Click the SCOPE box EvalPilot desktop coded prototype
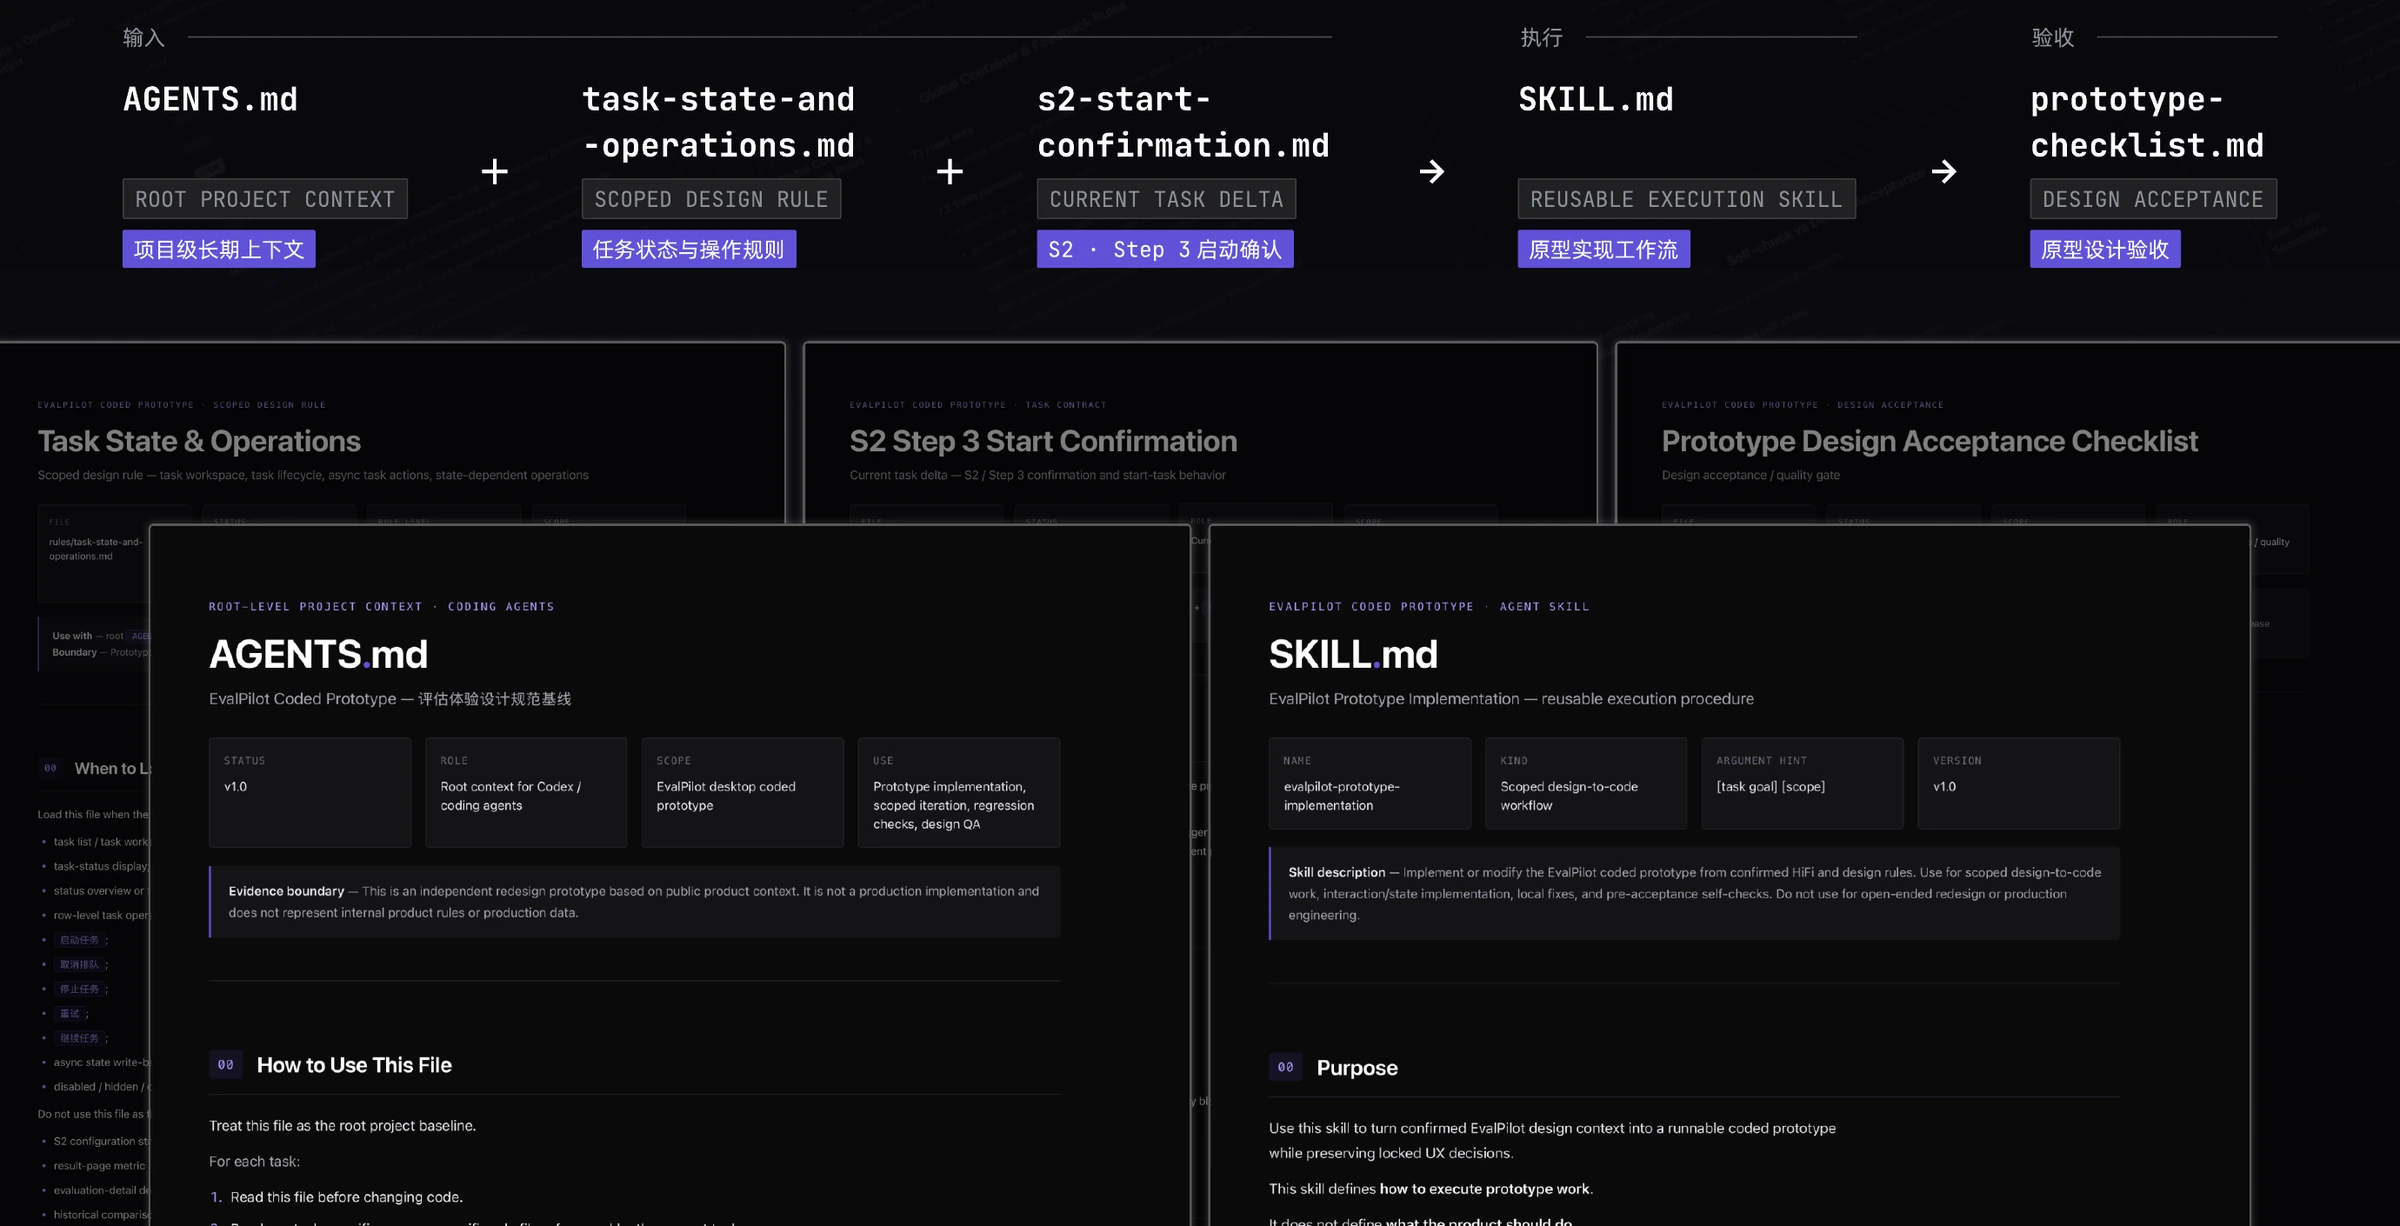Image resolution: width=2400 pixels, height=1226 pixels. (742, 793)
